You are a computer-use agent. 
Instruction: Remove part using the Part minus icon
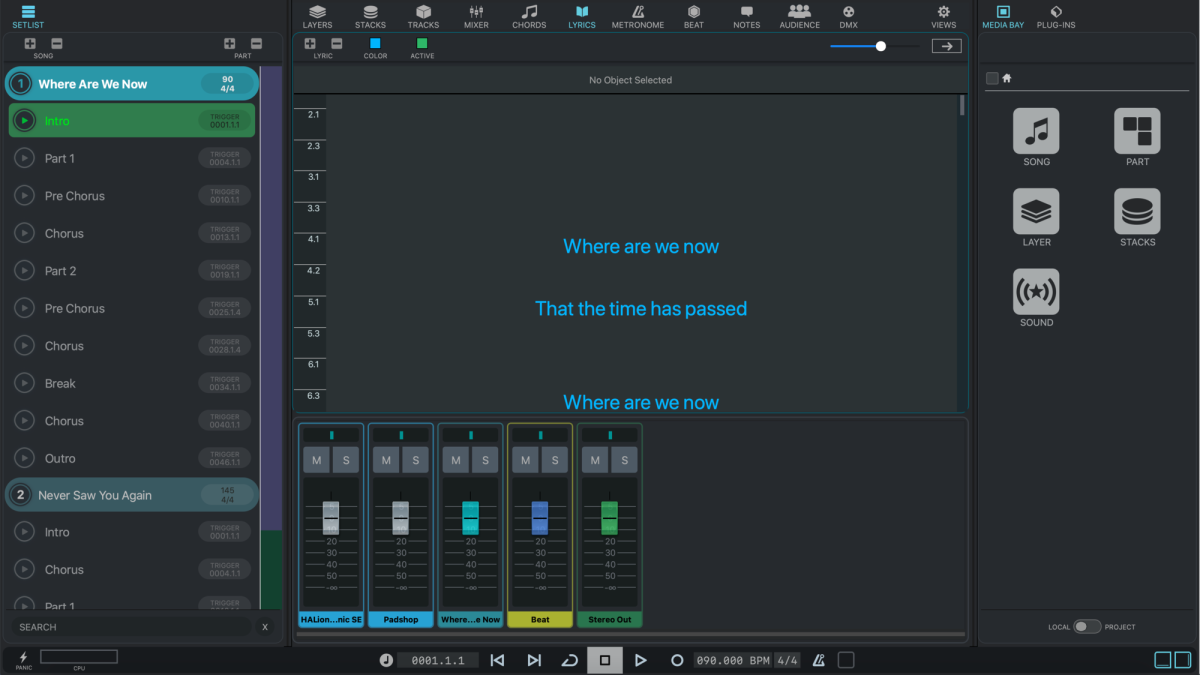pyautogui.click(x=257, y=44)
